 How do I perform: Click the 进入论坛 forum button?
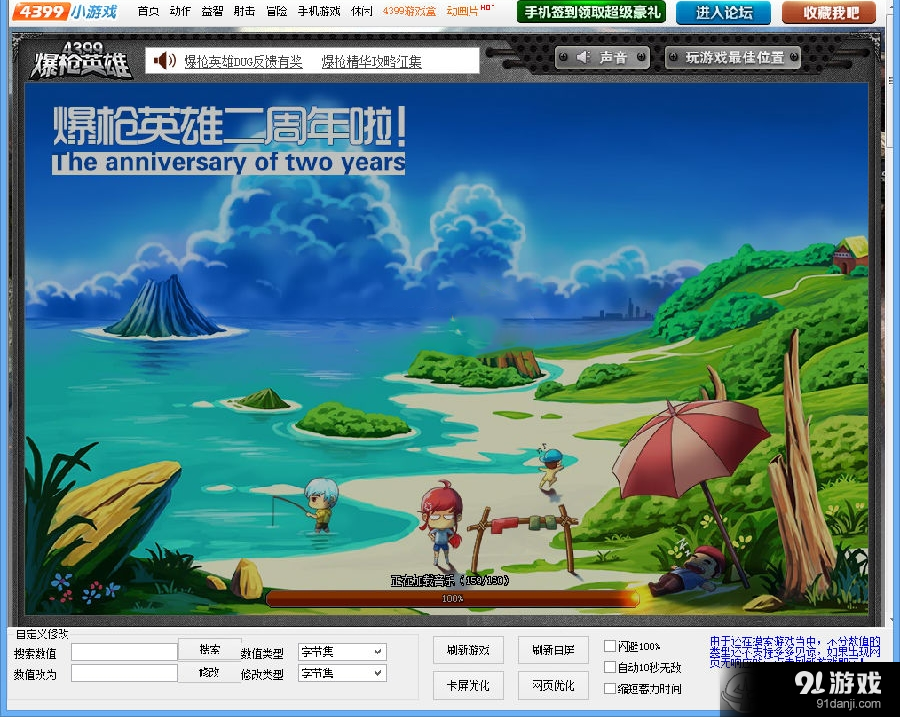723,13
